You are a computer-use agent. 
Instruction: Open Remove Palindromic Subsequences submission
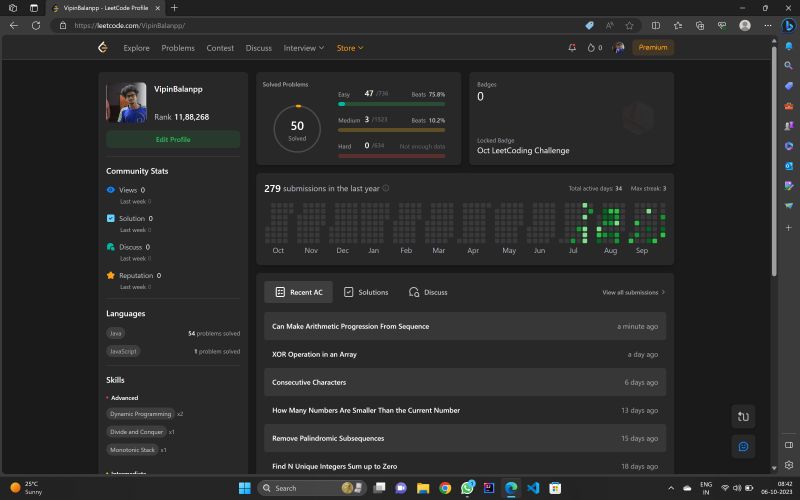pos(465,438)
